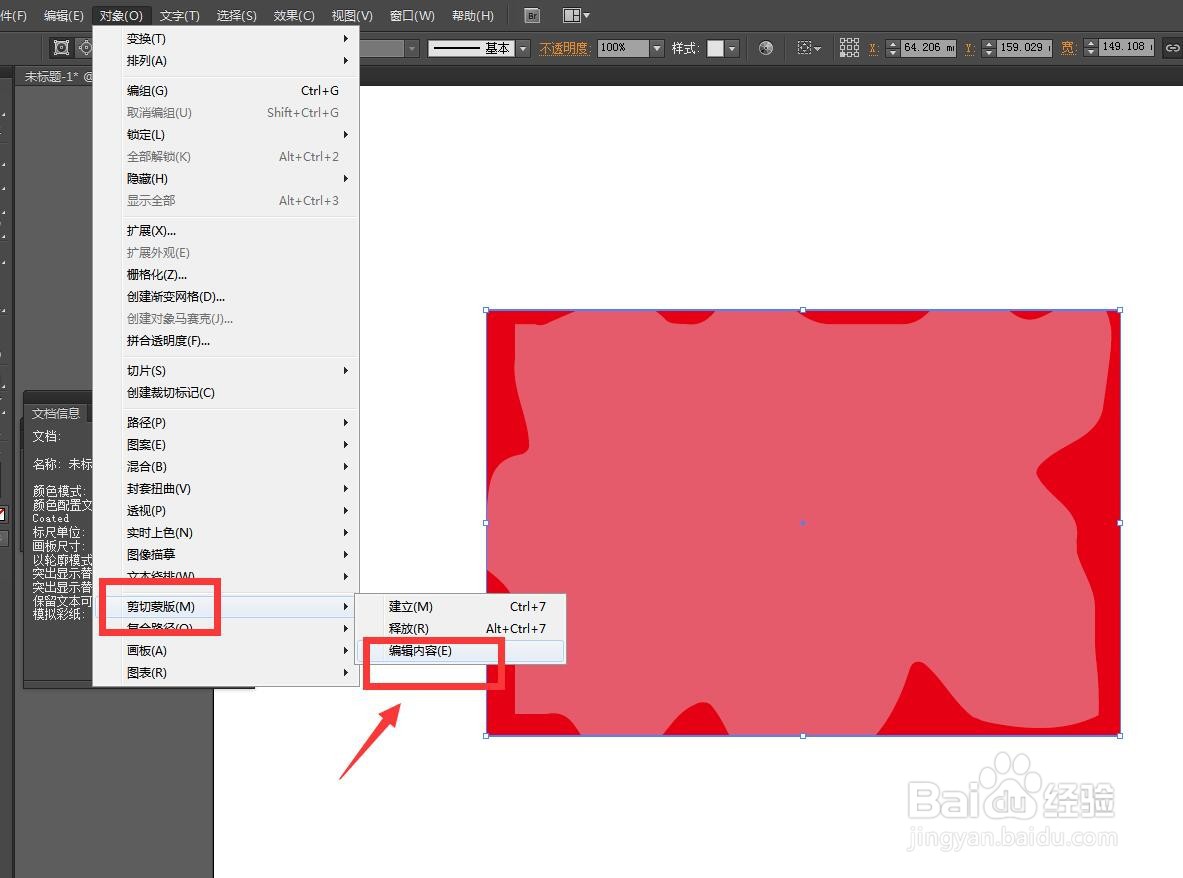
Task: Open the opacity percentage dropdown arrow
Action: 656,48
